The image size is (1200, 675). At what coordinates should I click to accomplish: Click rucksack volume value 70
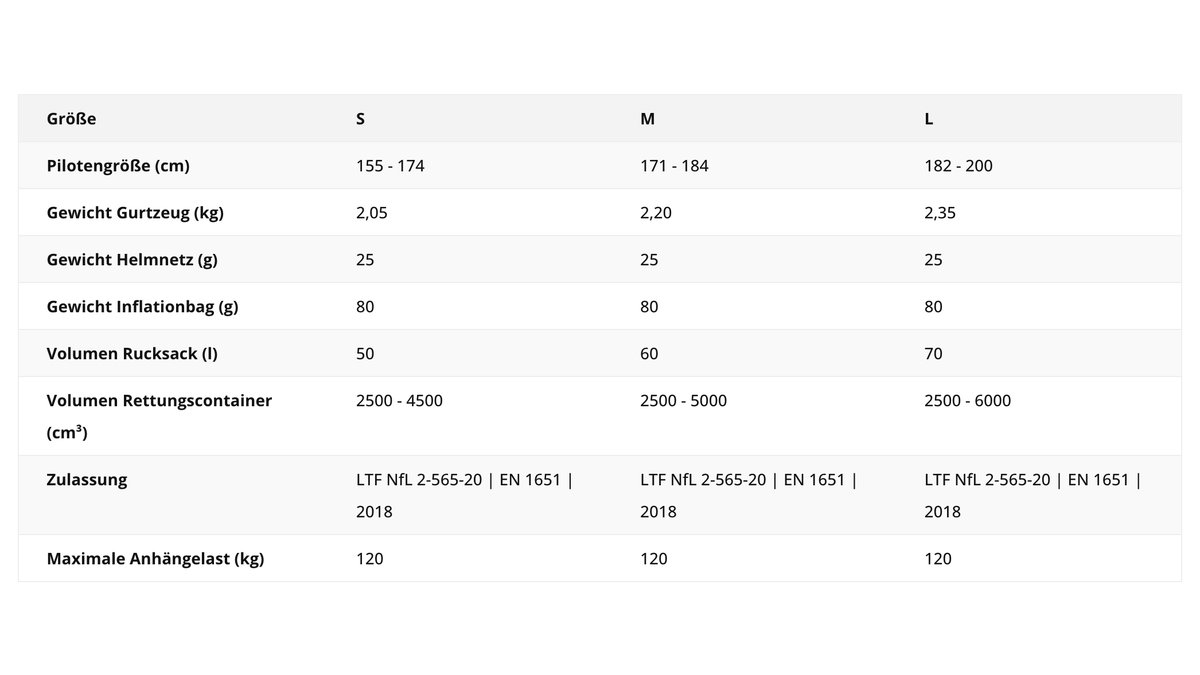(x=934, y=354)
